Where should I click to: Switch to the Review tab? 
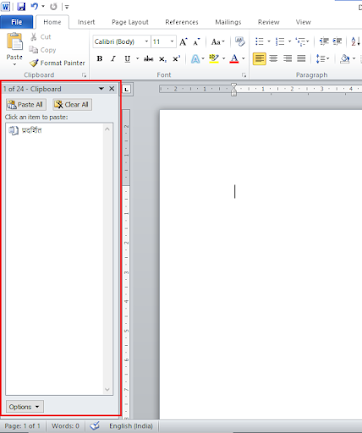click(x=268, y=22)
